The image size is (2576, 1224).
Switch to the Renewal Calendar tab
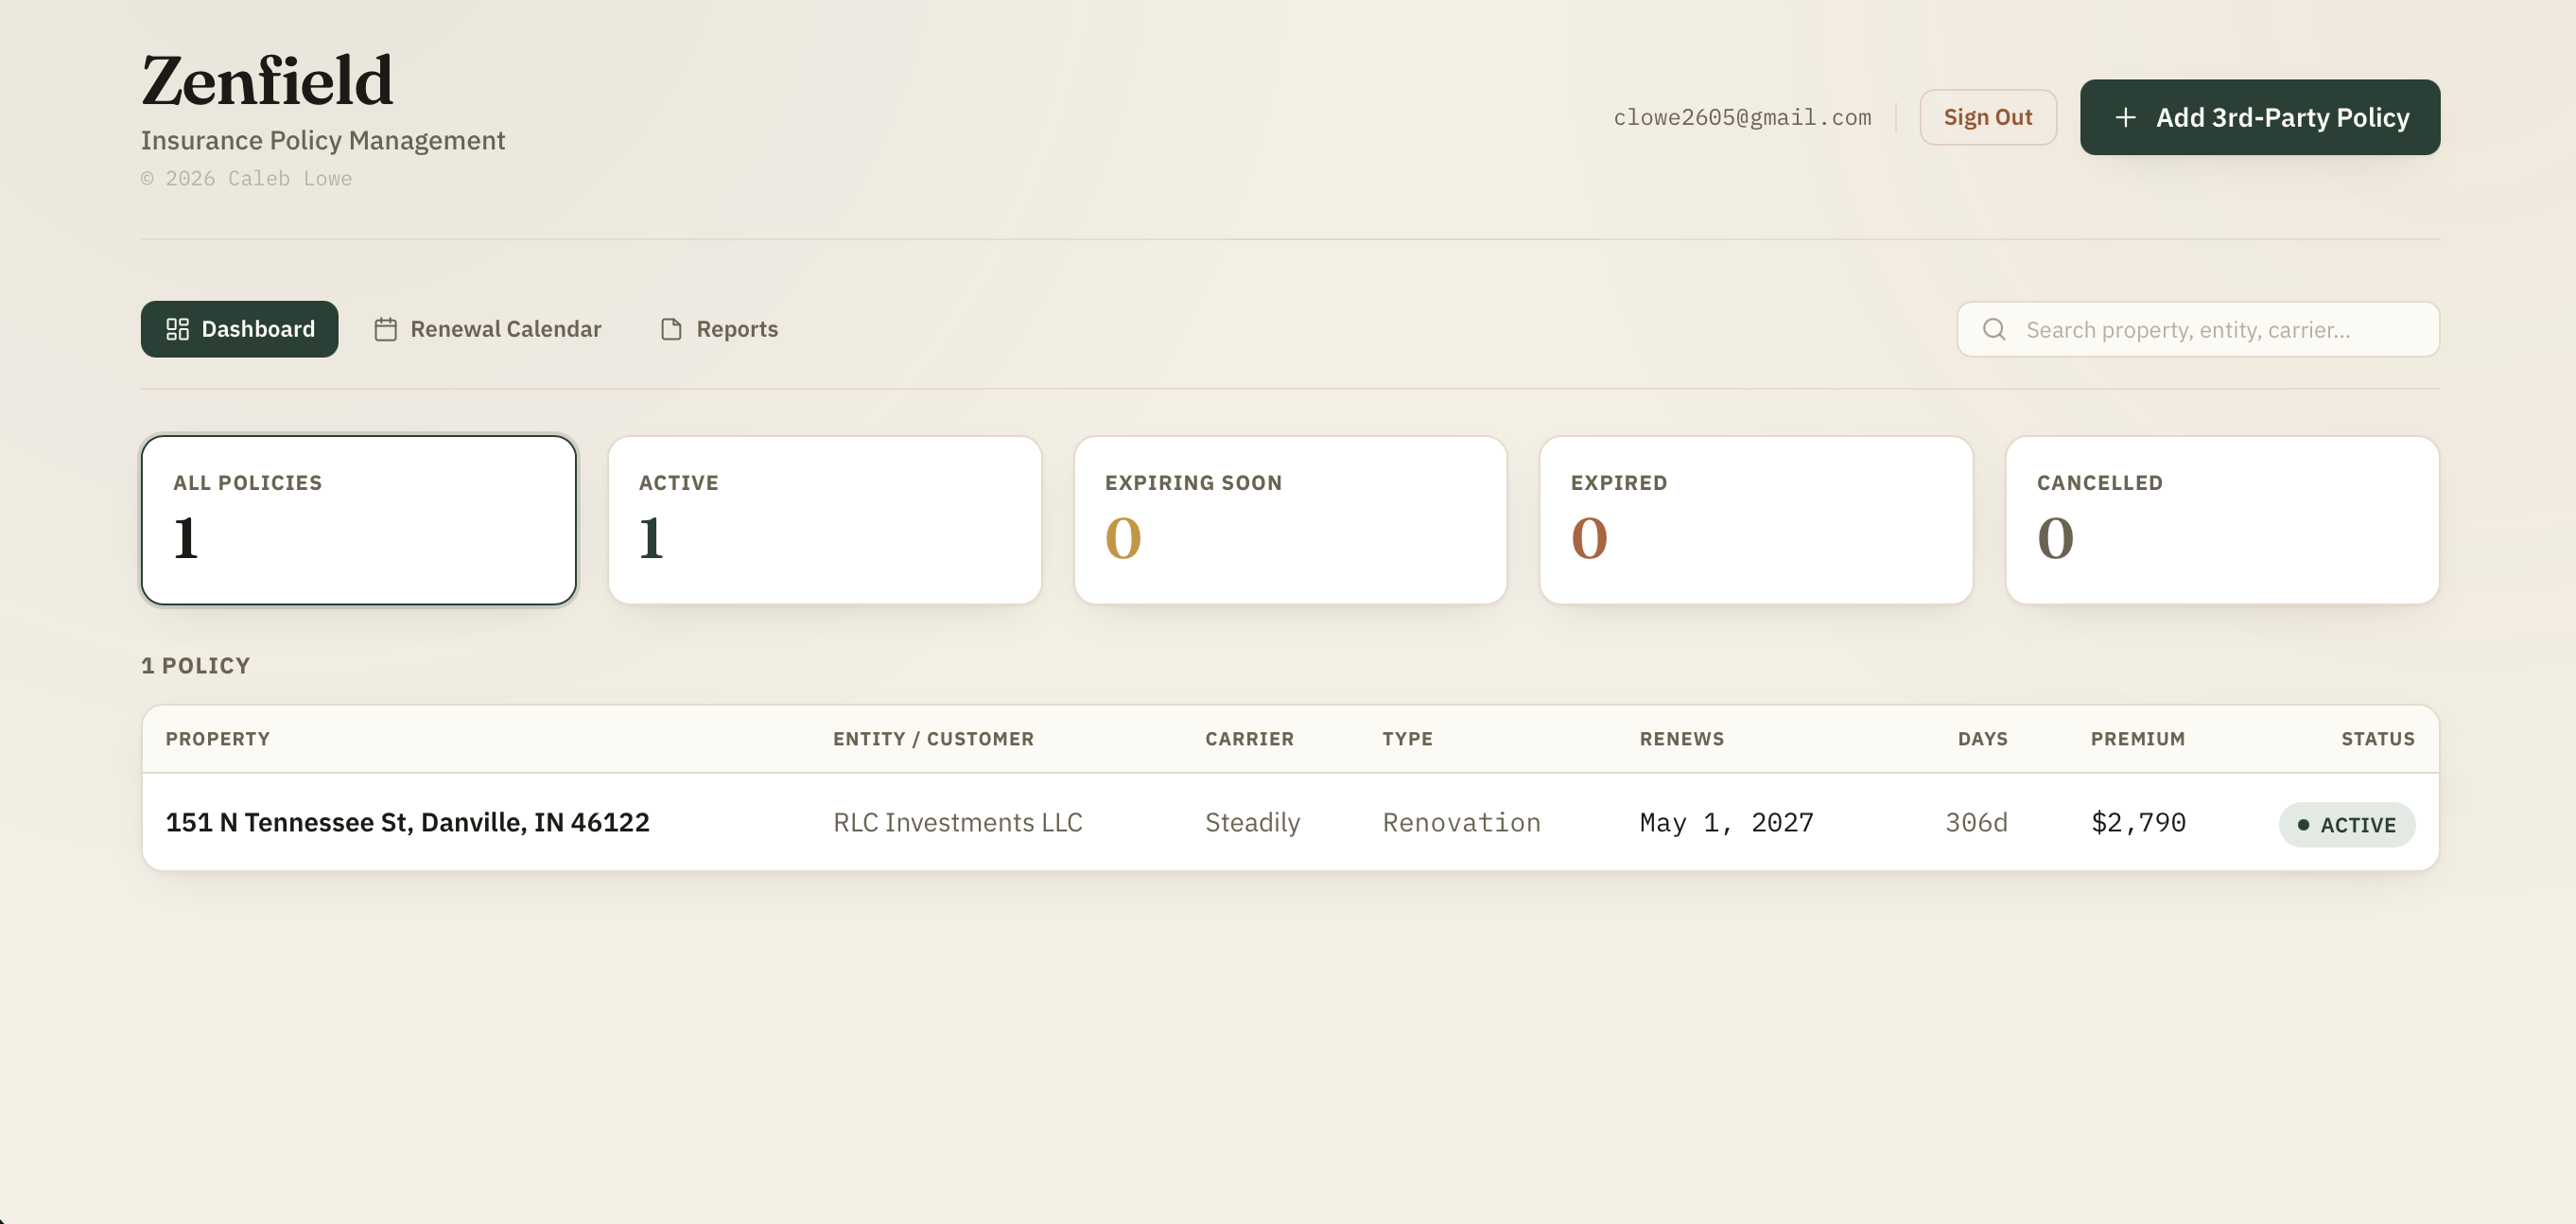(x=488, y=329)
